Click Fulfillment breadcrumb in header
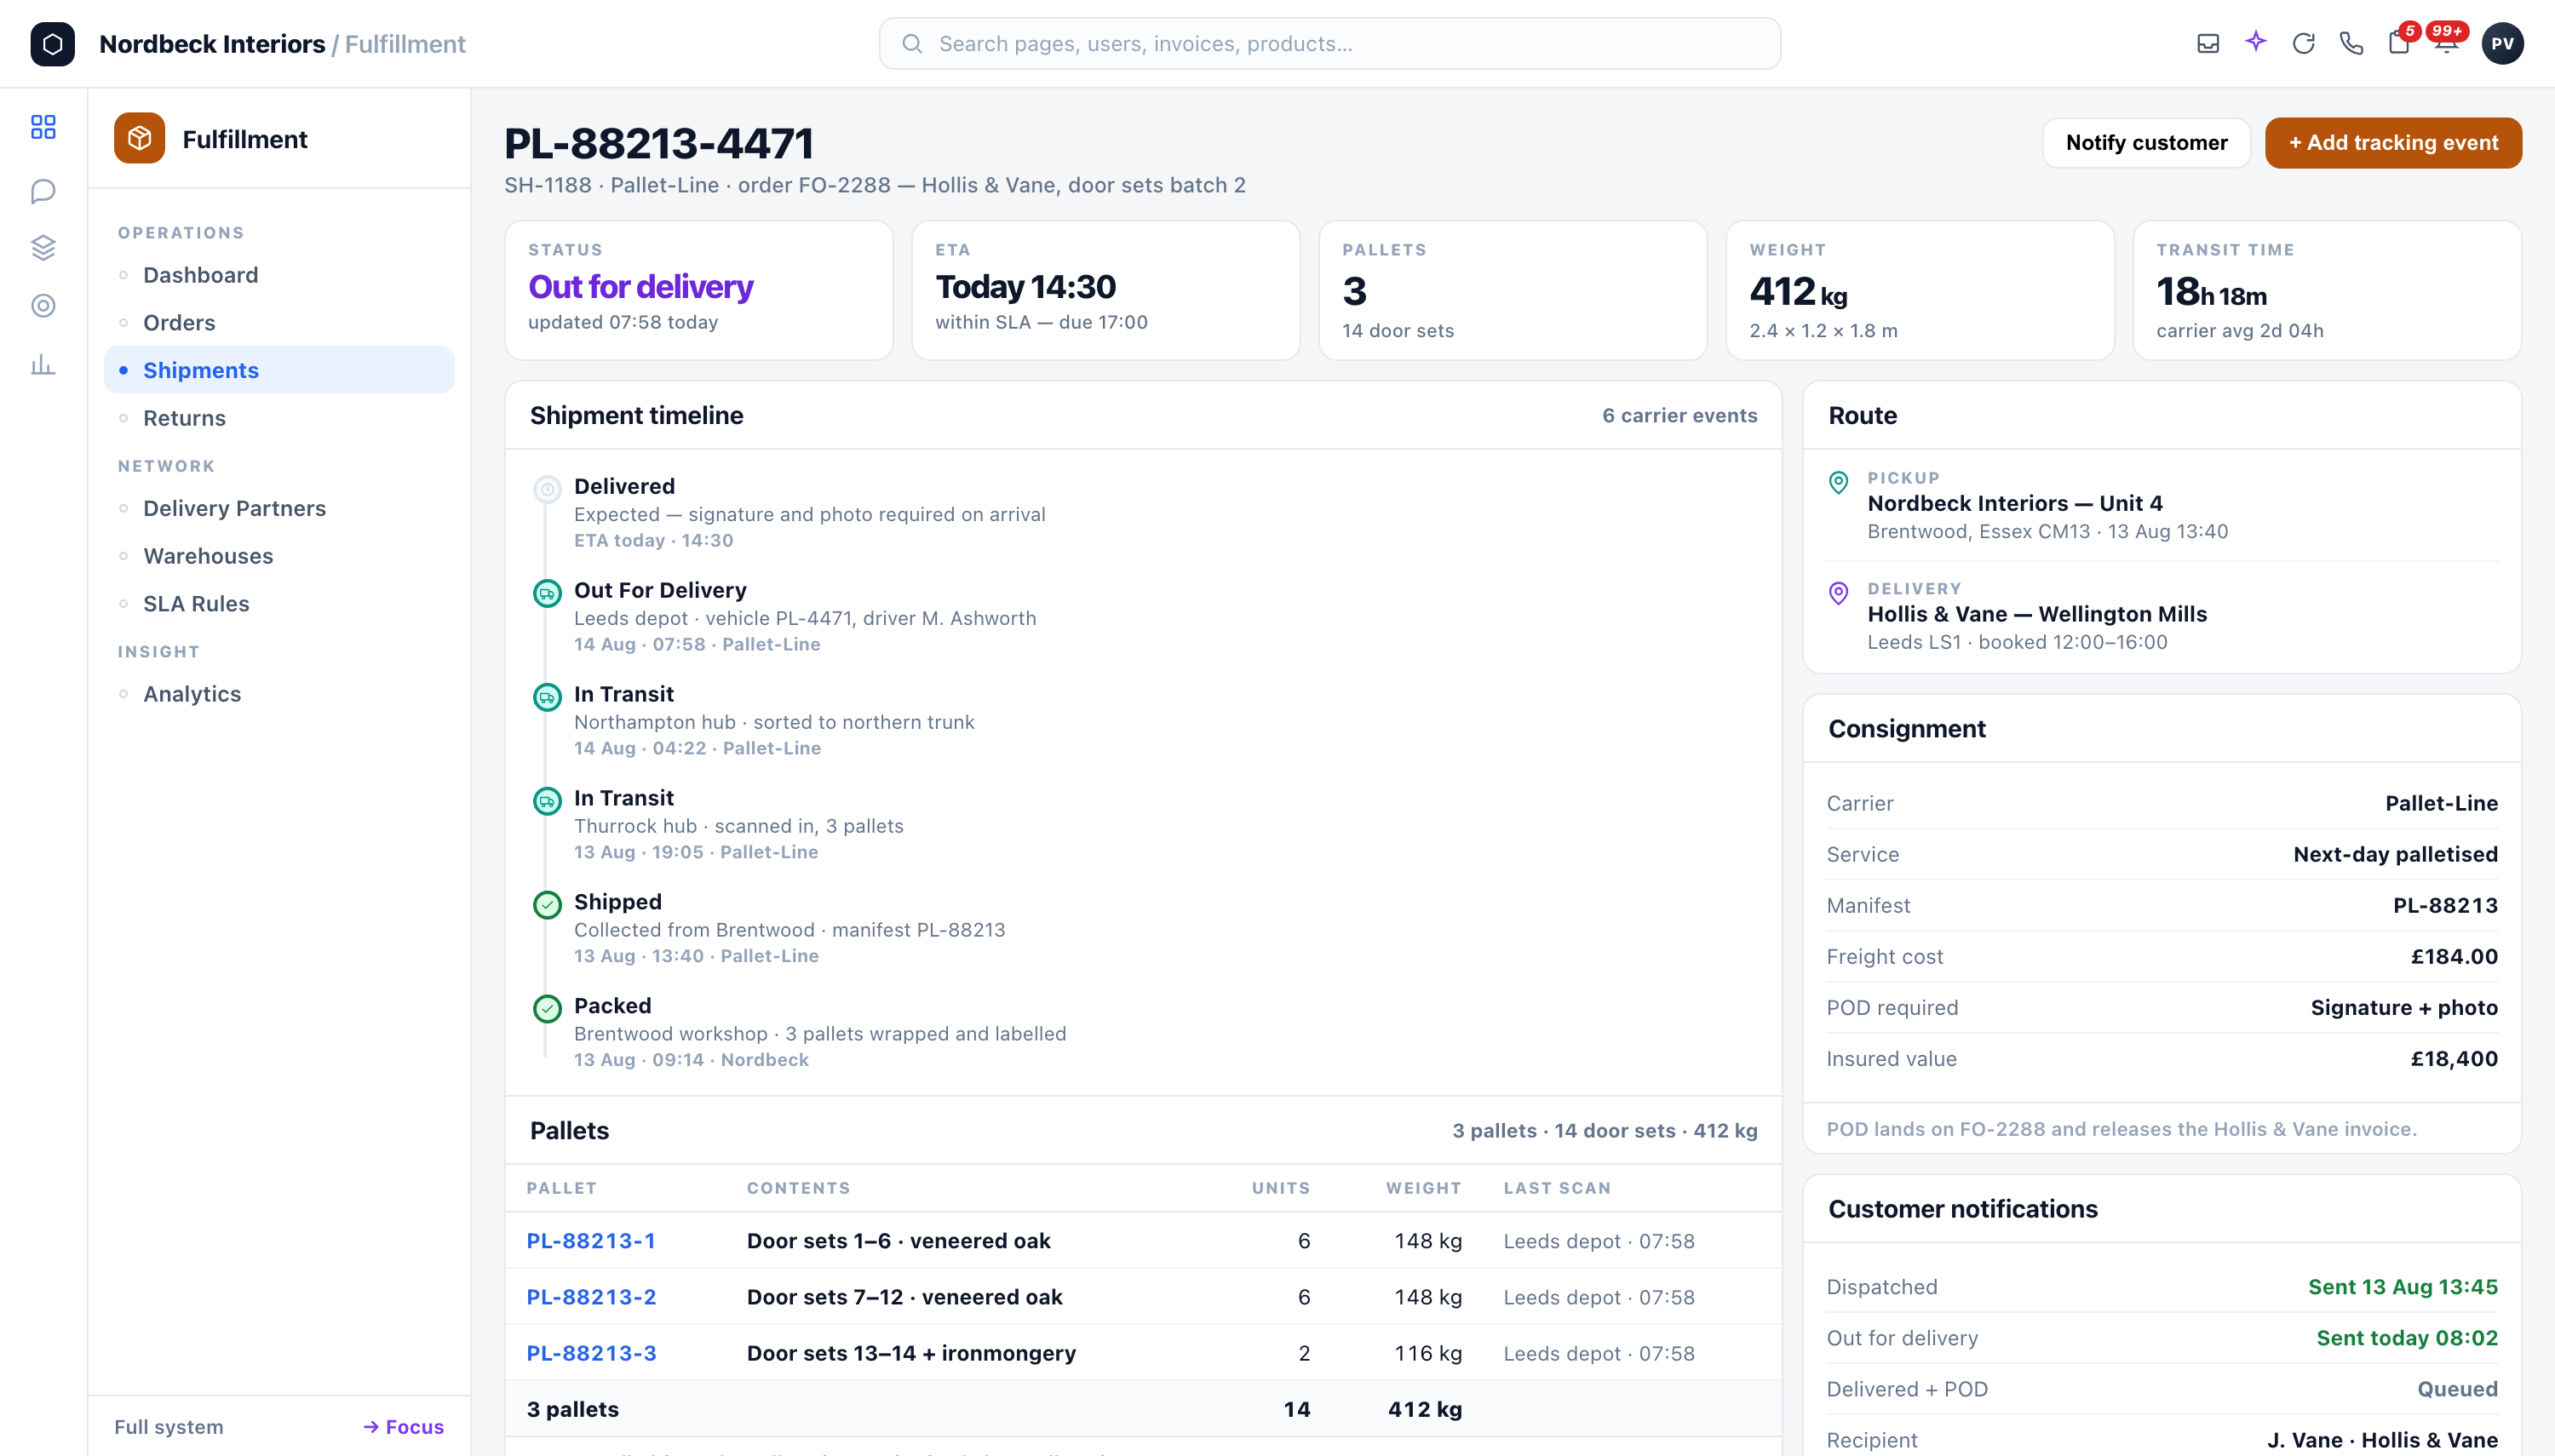 405,44
